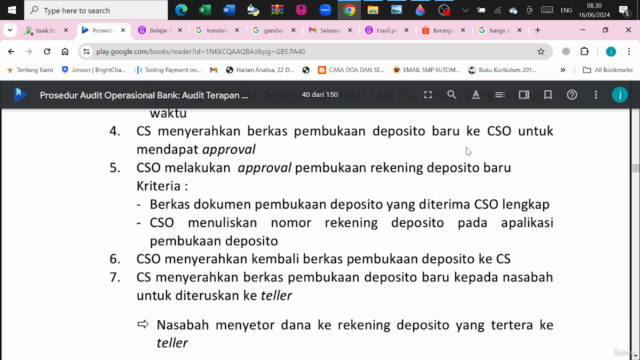Open the Google Play Books logo
The height and width of the screenshot is (360, 640).
pos(20,95)
